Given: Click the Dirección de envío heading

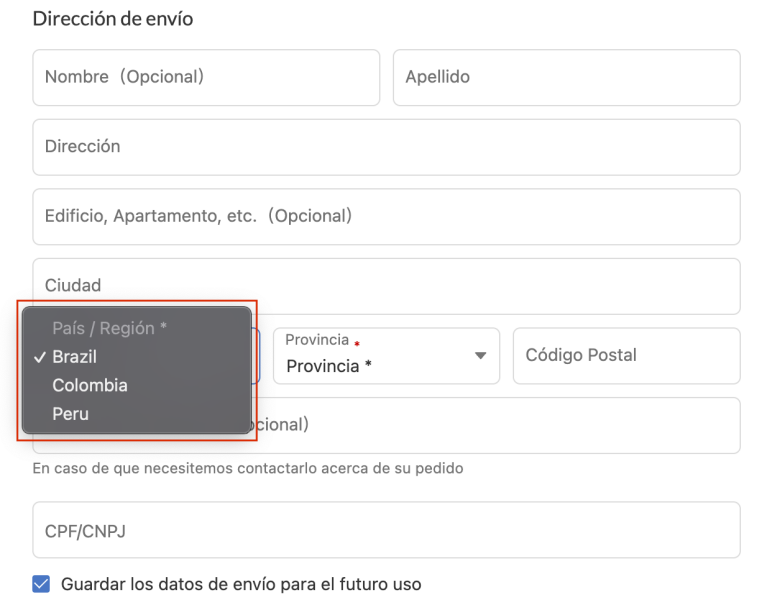Looking at the screenshot, I should [x=113, y=19].
